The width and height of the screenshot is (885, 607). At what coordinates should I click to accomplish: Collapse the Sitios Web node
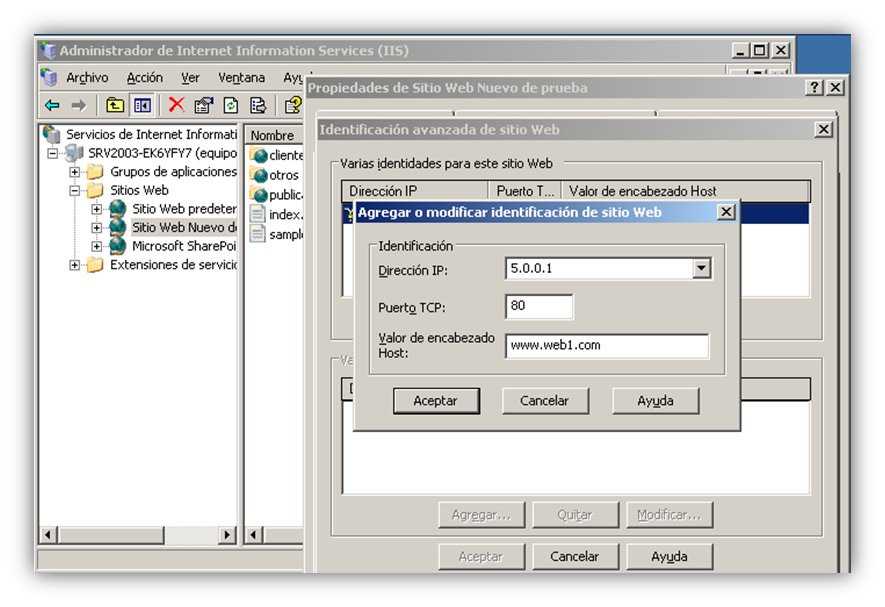[75, 190]
